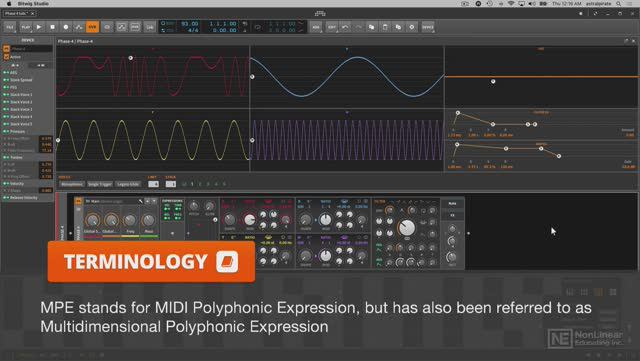Disable the orange OVR overdub button
Image resolution: width=640 pixels, height=361 pixels.
pyautogui.click(x=92, y=27)
